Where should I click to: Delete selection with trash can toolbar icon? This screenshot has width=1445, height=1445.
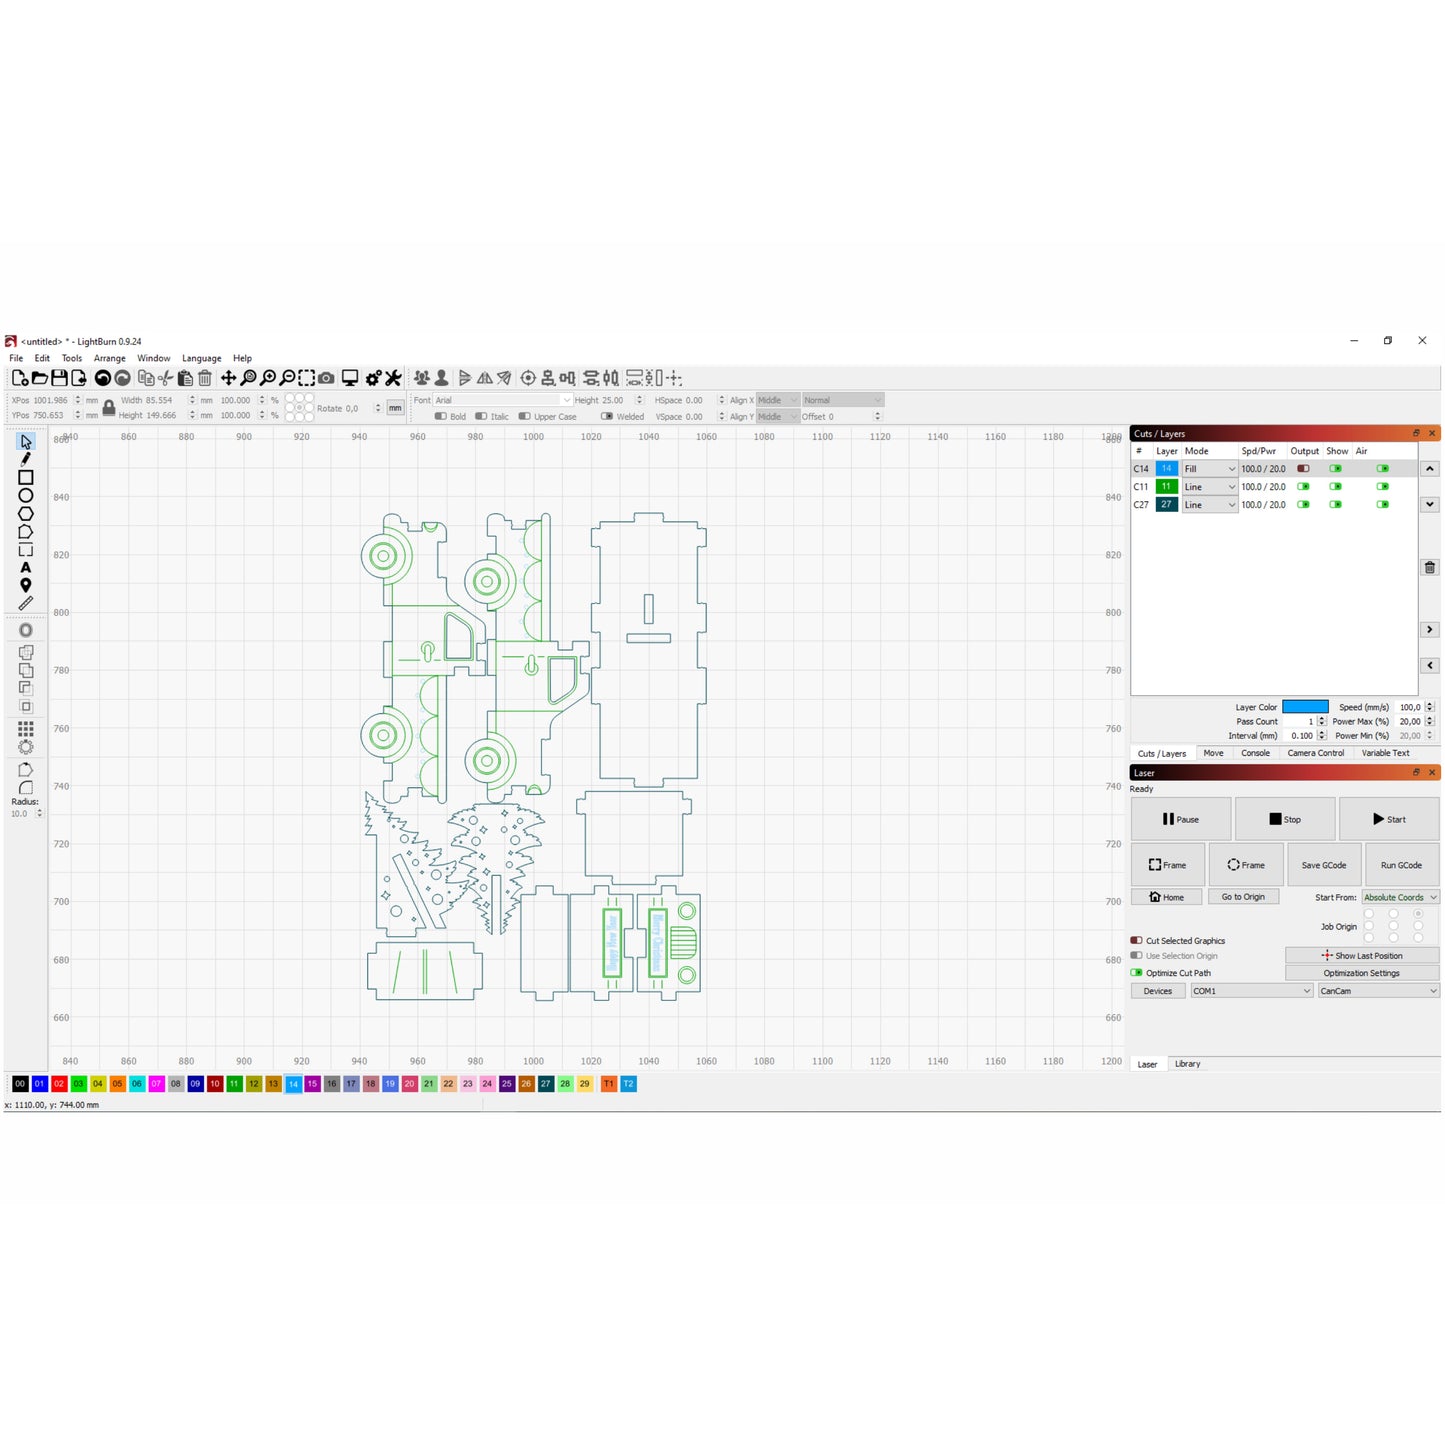pyautogui.click(x=205, y=378)
